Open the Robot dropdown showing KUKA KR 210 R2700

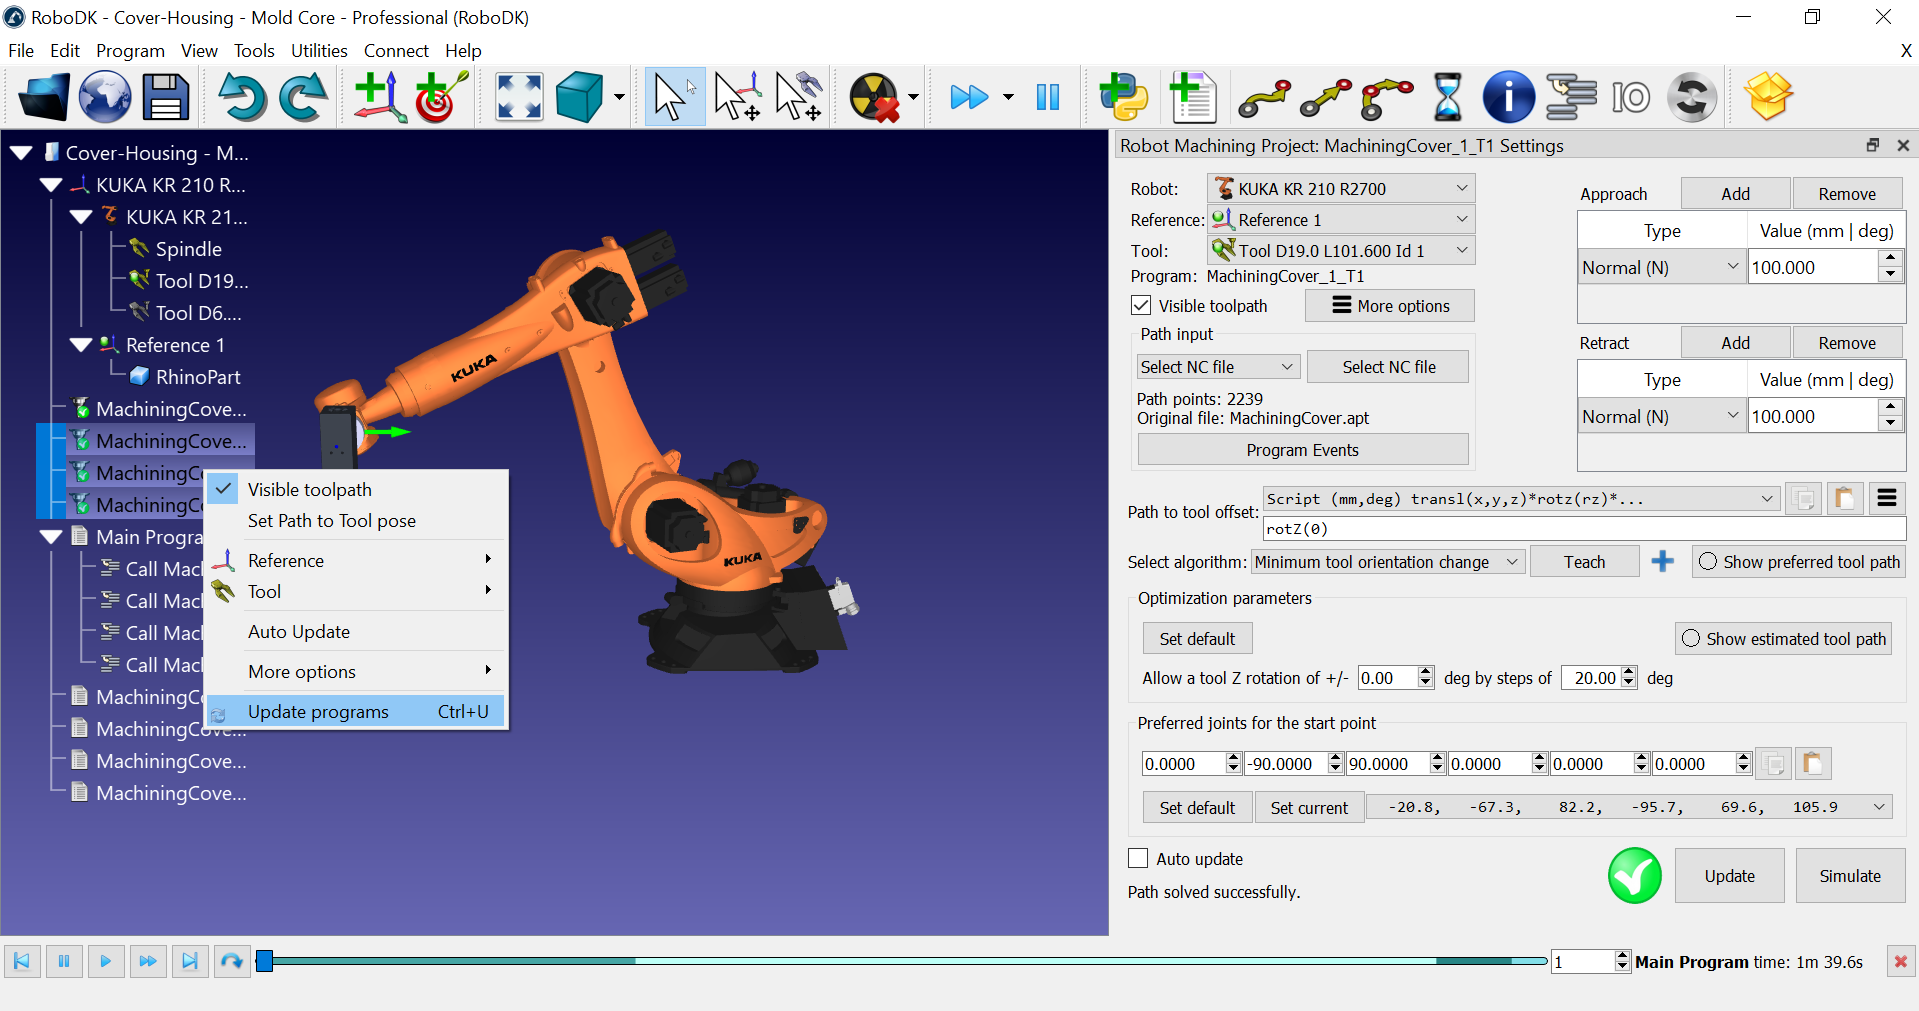1340,188
